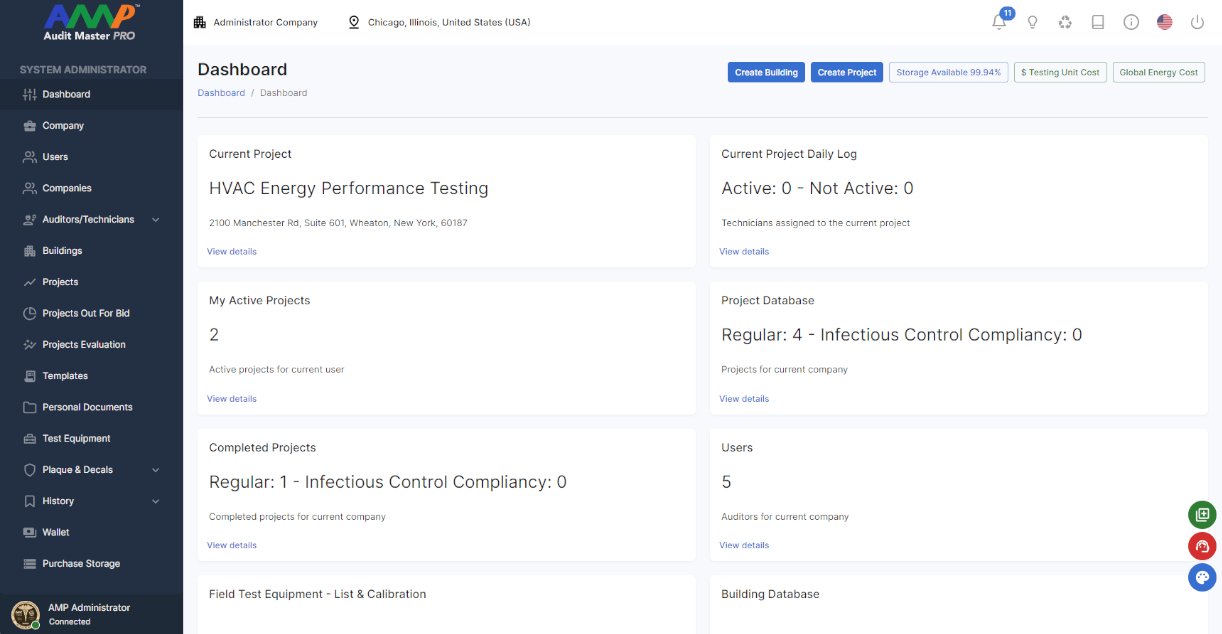Click the recycle icon in top bar

[x=1065, y=22]
